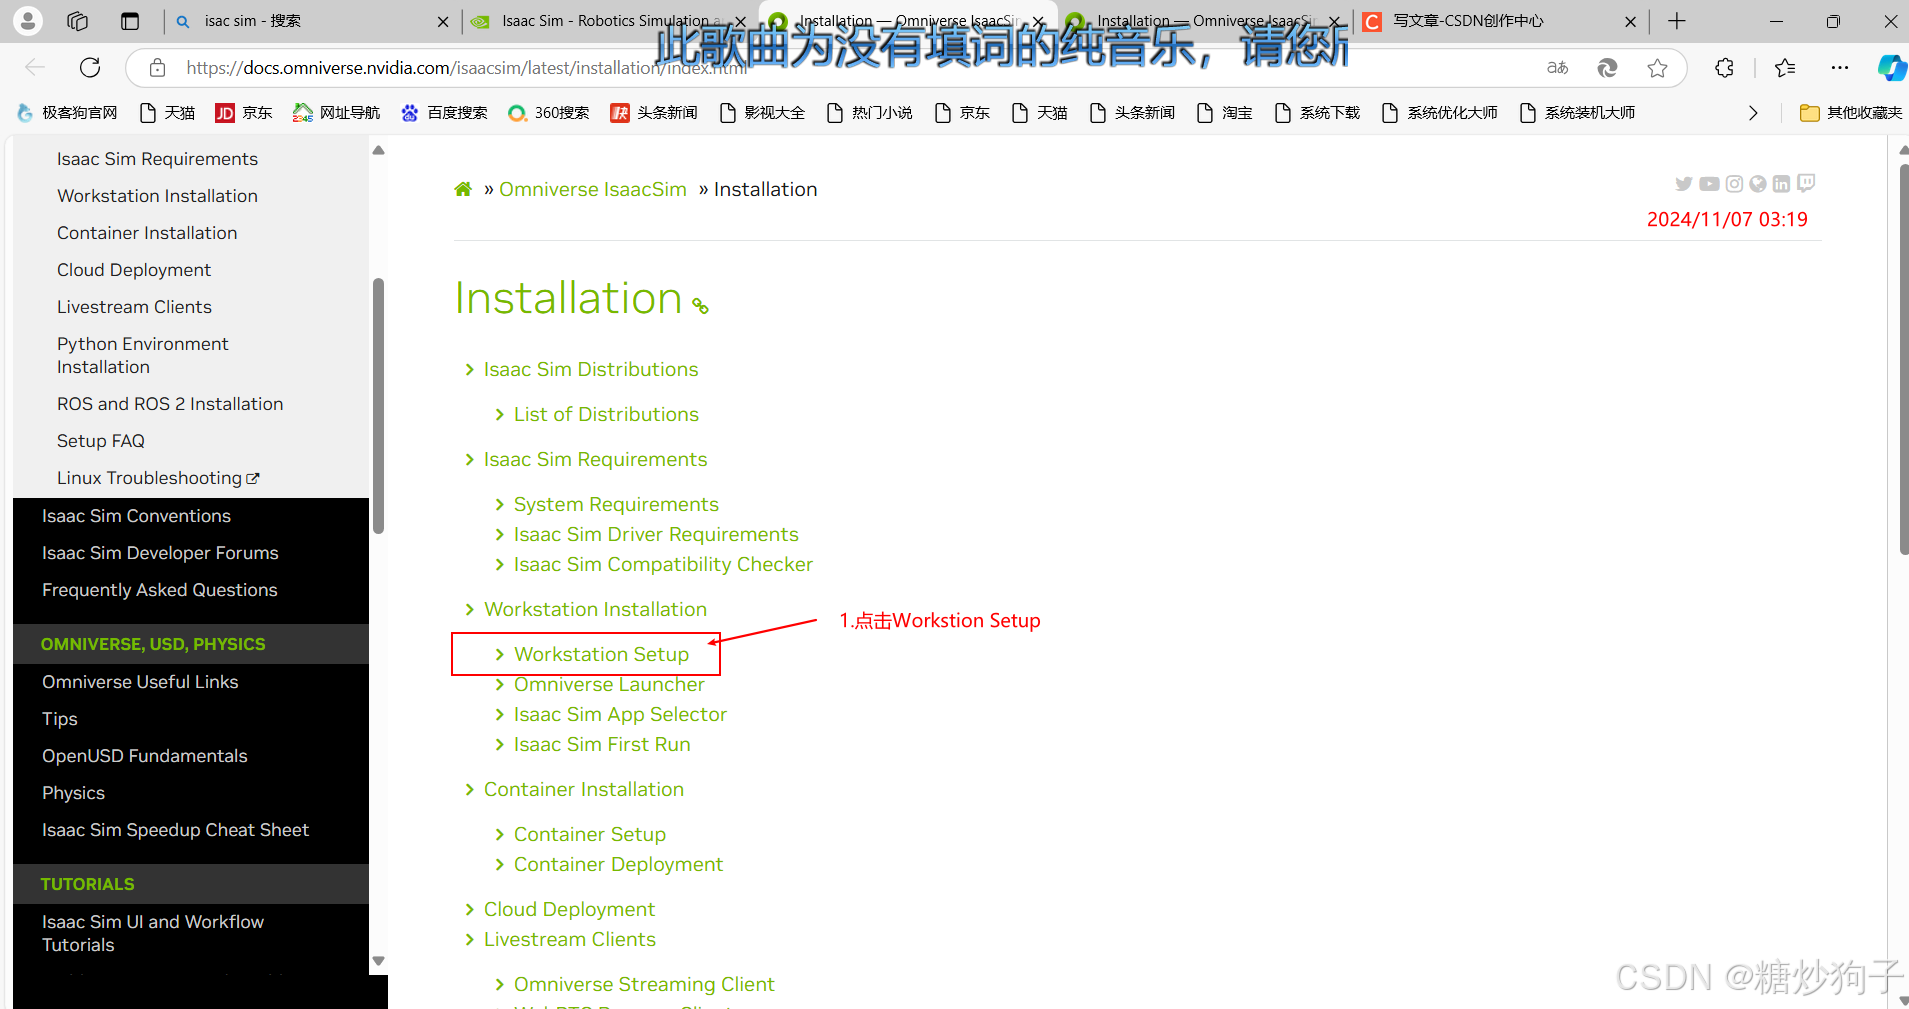Open the Workstation Setup link

point(601,654)
